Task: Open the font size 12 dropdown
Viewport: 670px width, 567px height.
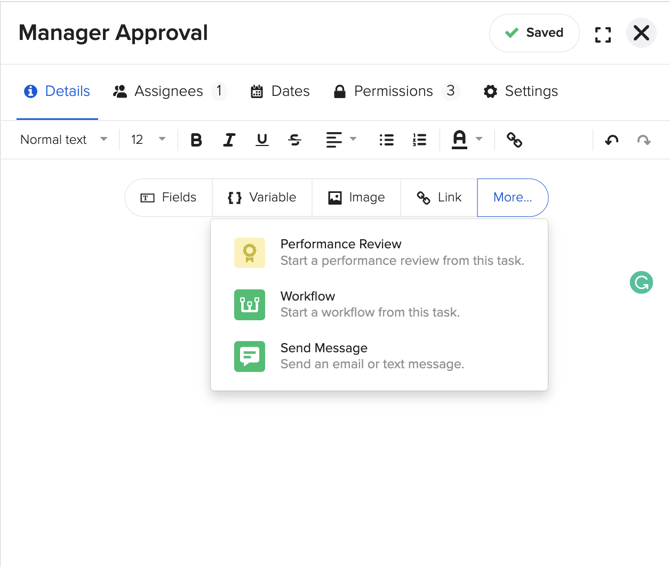Action: coord(148,140)
